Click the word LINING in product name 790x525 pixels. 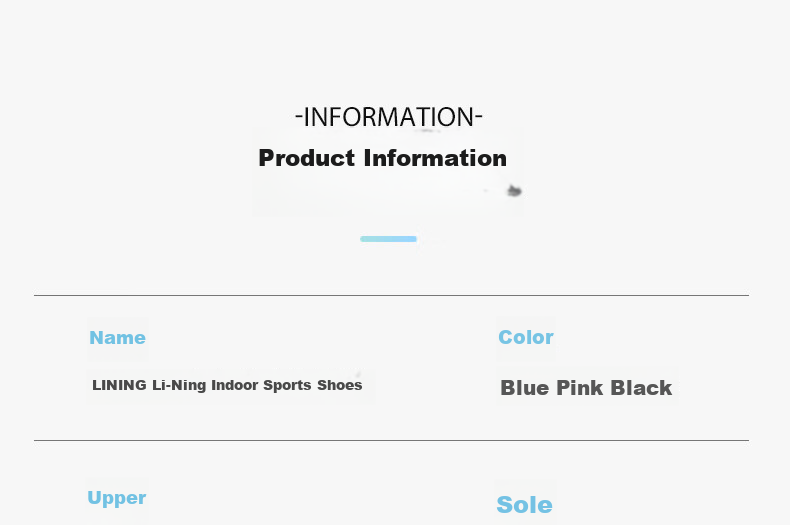119,385
